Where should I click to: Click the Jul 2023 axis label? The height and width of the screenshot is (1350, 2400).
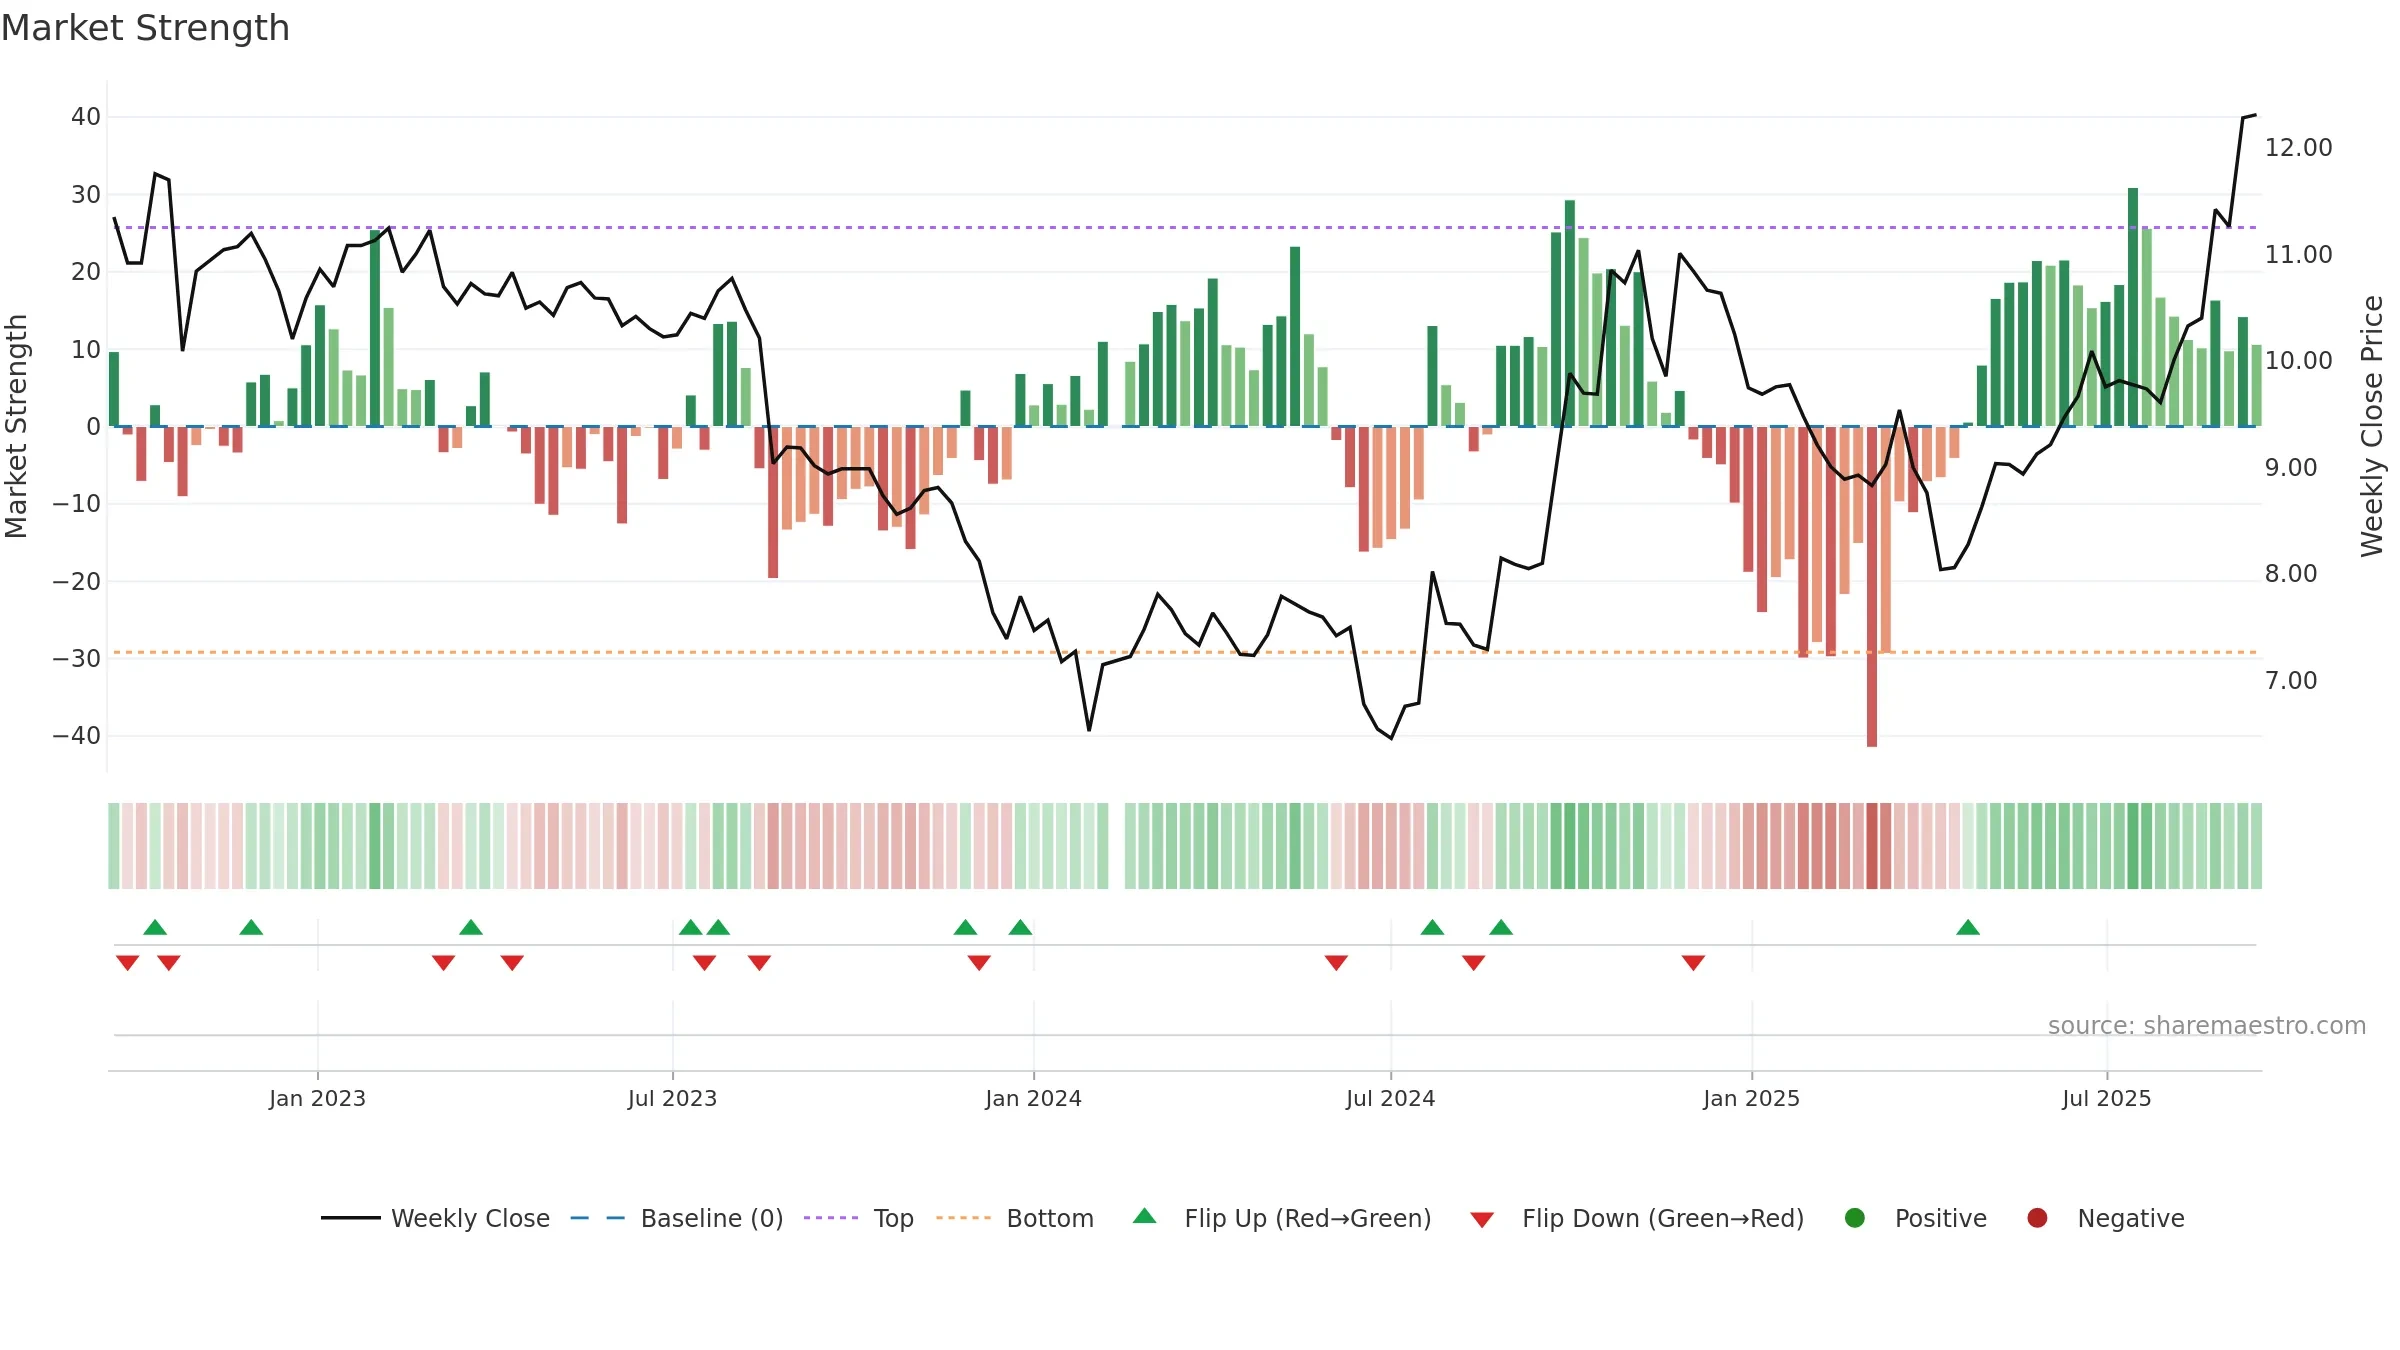[x=672, y=1098]
